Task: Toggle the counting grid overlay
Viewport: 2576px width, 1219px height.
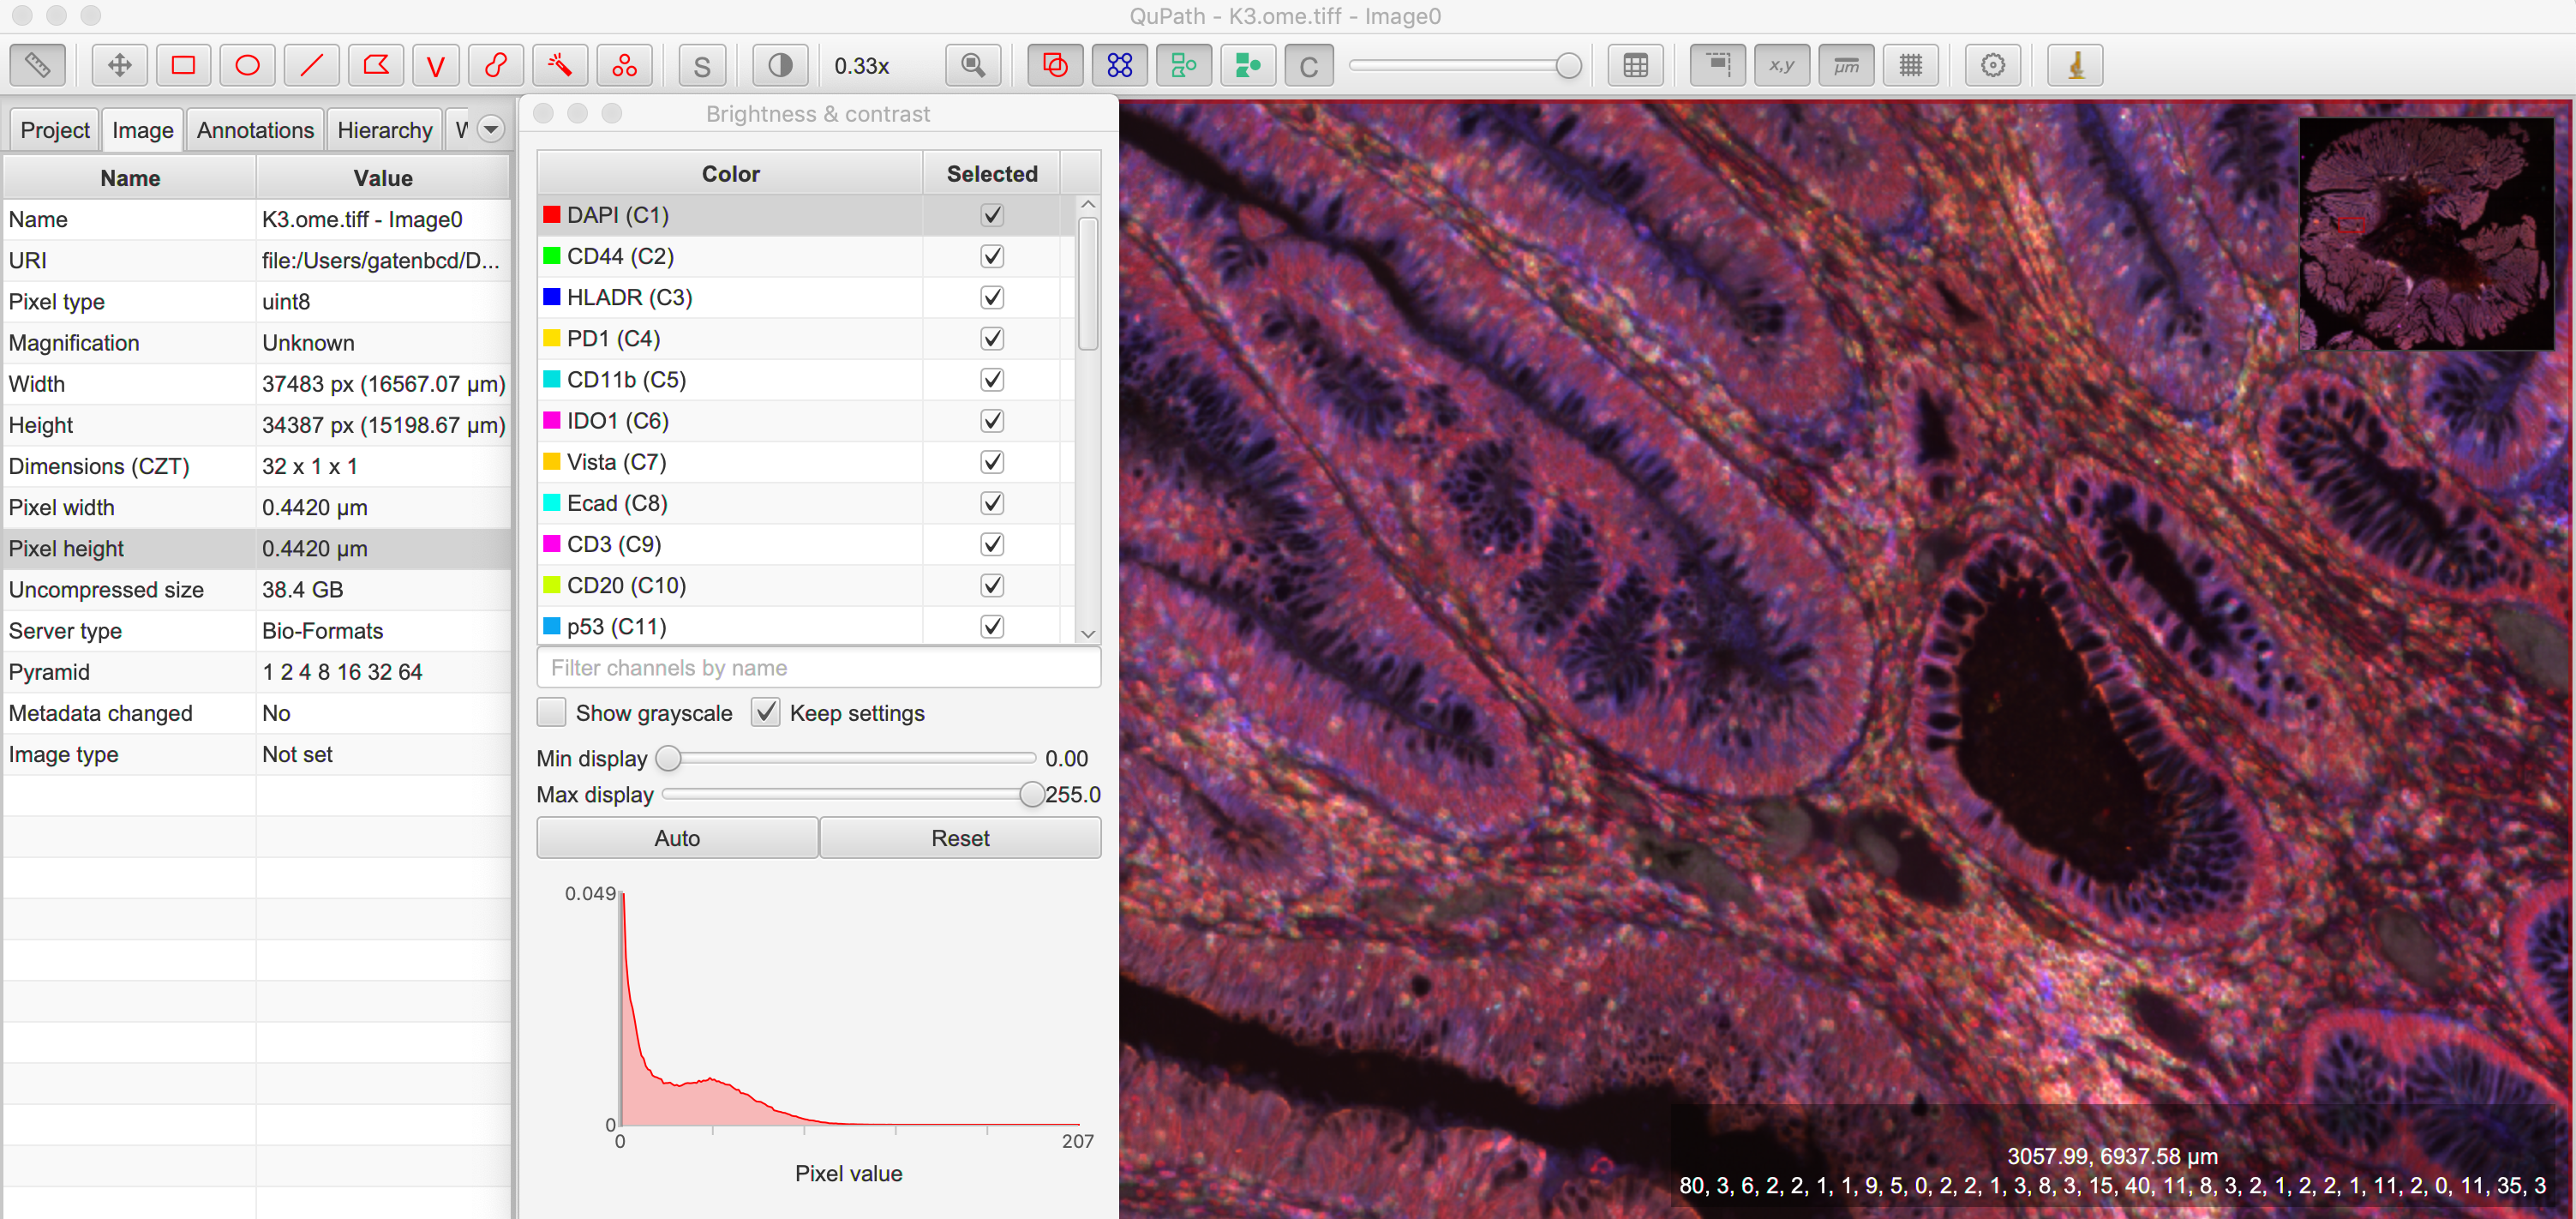Action: (1910, 66)
